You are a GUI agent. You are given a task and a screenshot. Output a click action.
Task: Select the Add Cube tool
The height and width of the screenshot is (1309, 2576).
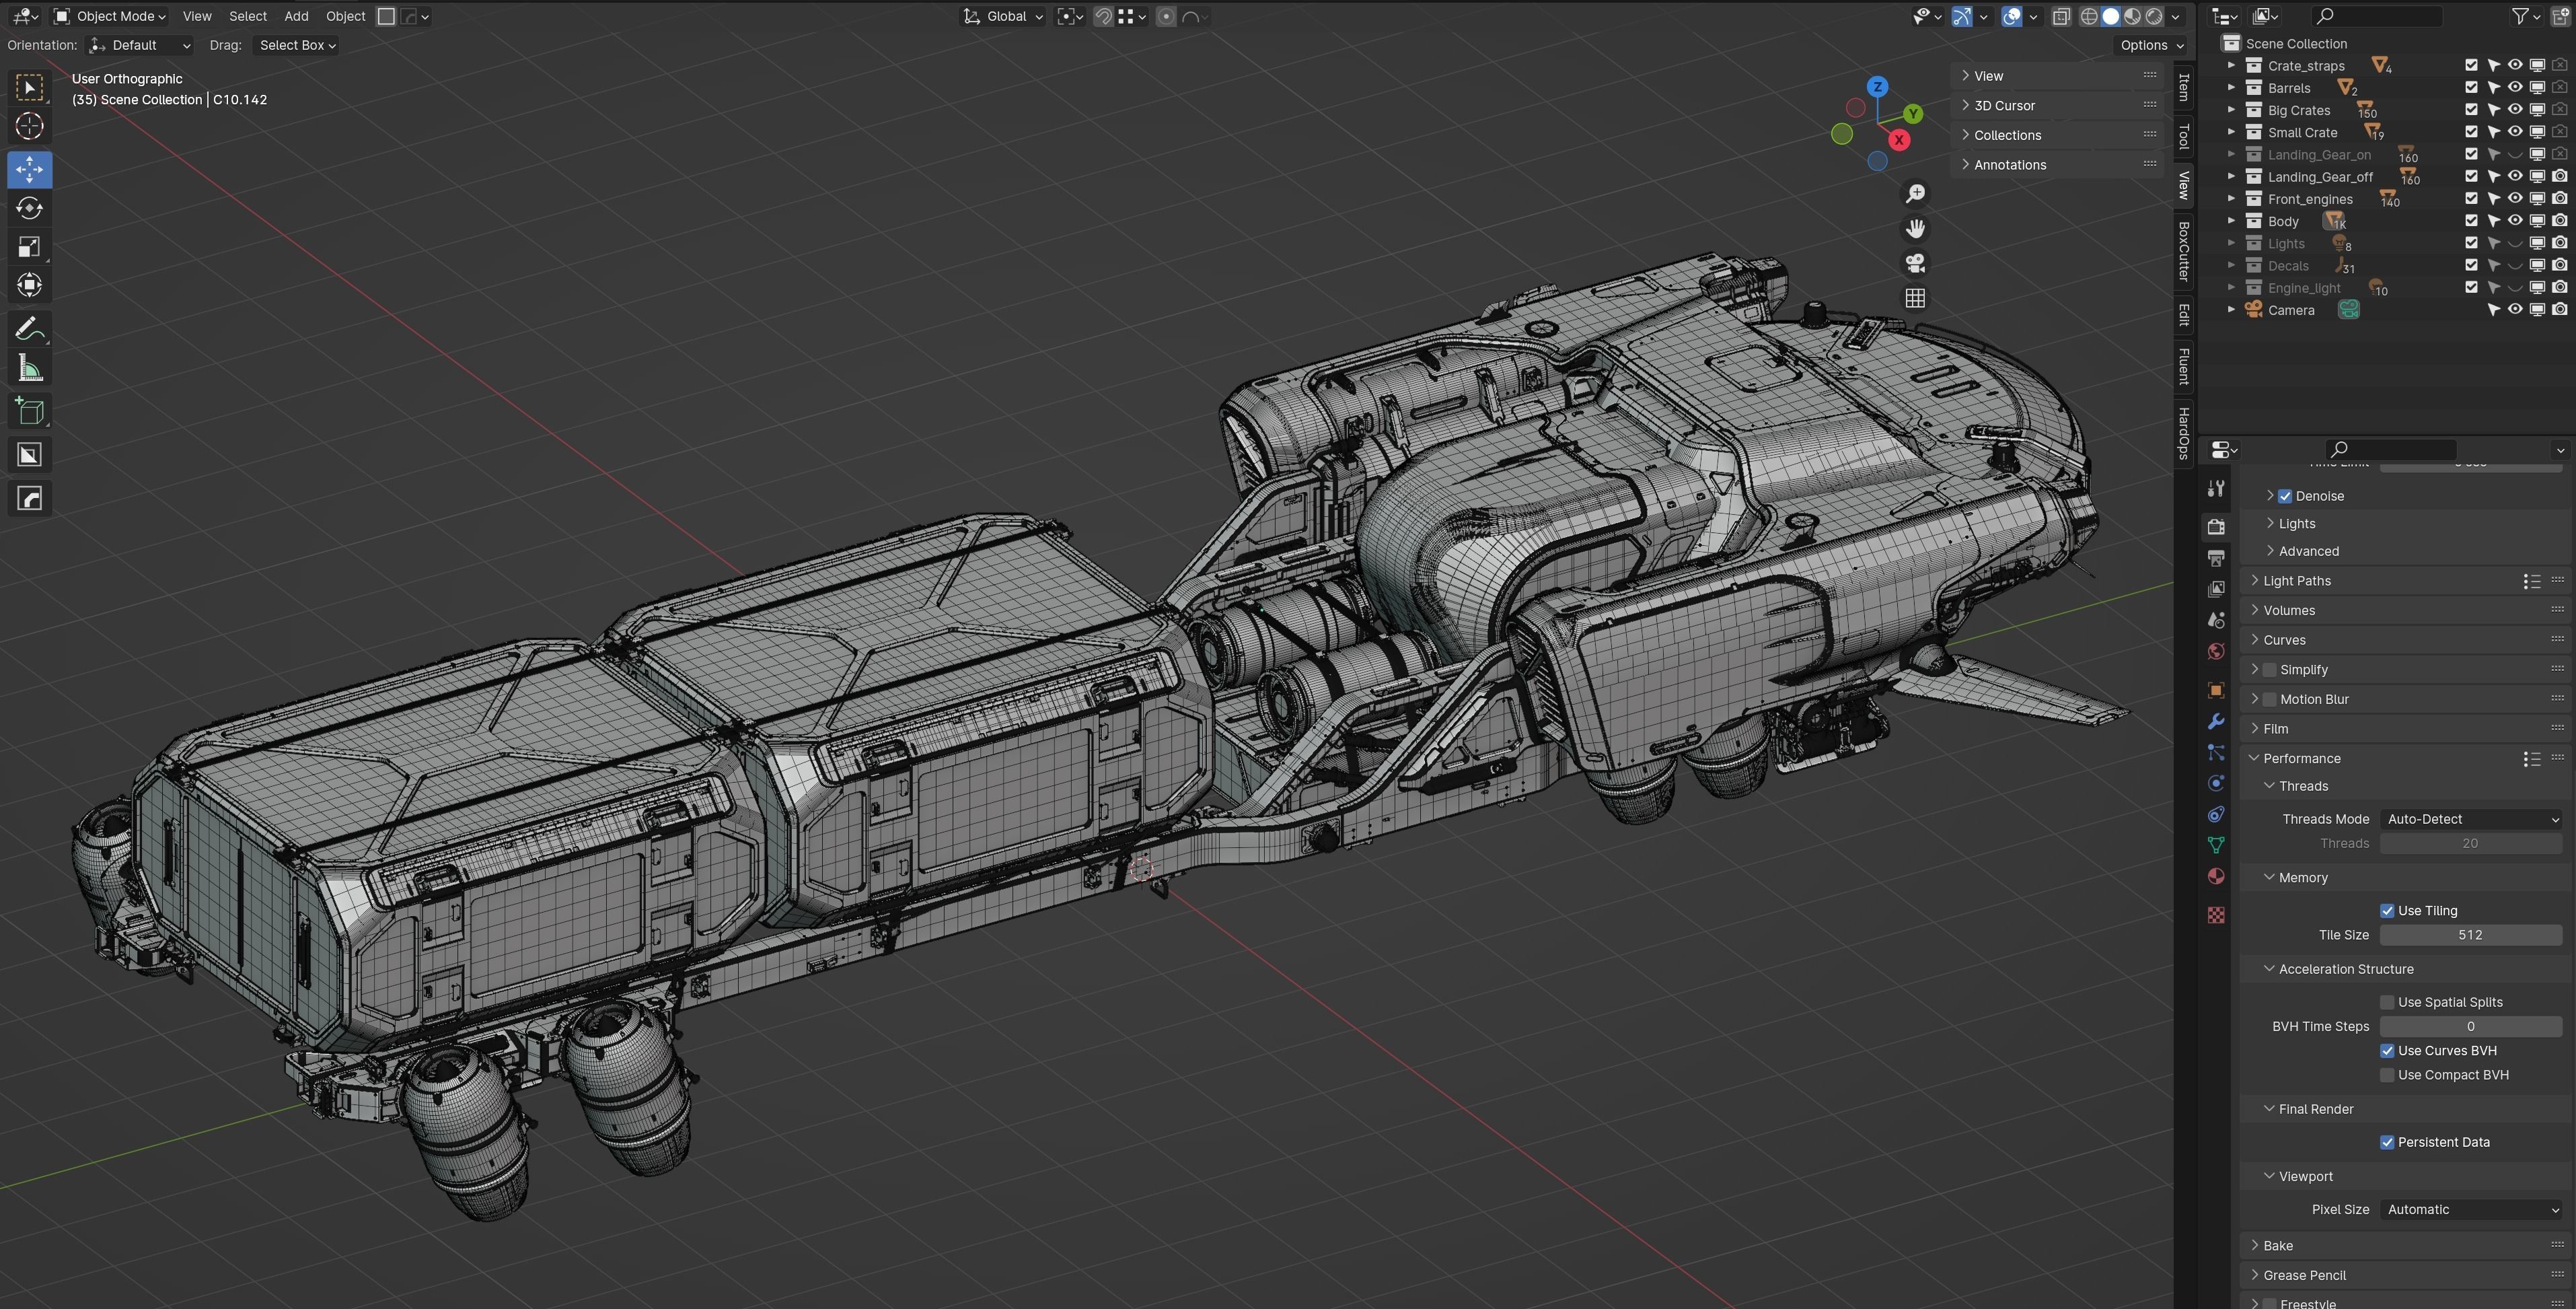pyautogui.click(x=29, y=411)
